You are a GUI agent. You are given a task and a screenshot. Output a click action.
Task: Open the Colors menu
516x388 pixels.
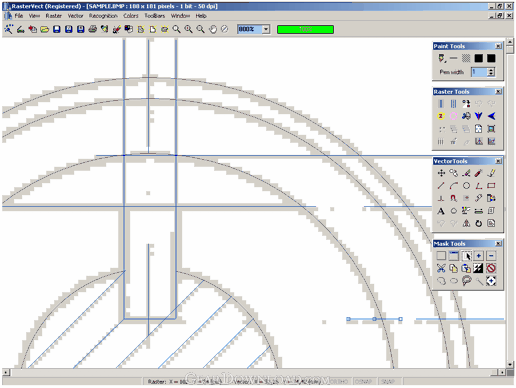(130, 16)
